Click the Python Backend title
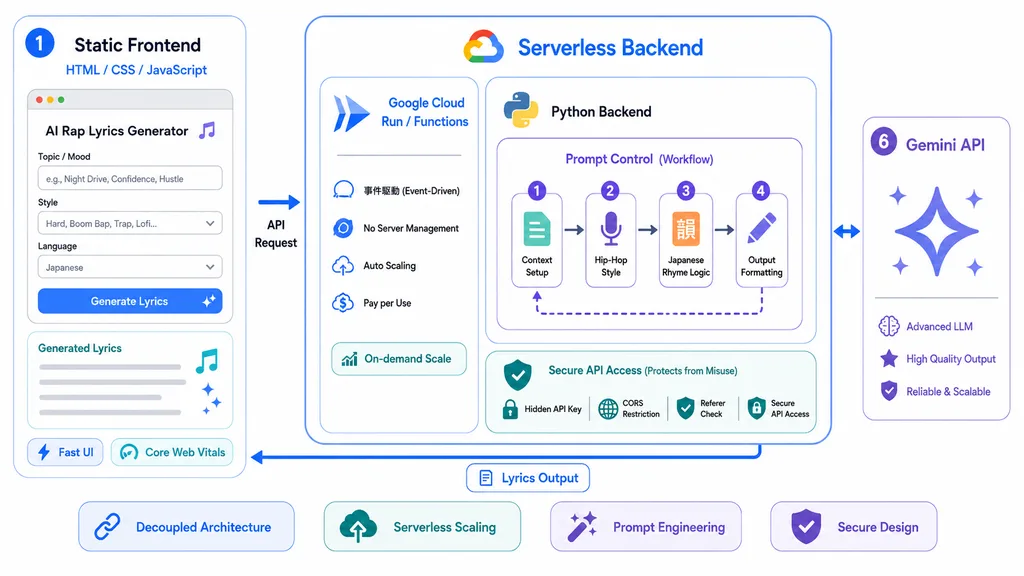The image size is (1024, 576). tap(601, 112)
